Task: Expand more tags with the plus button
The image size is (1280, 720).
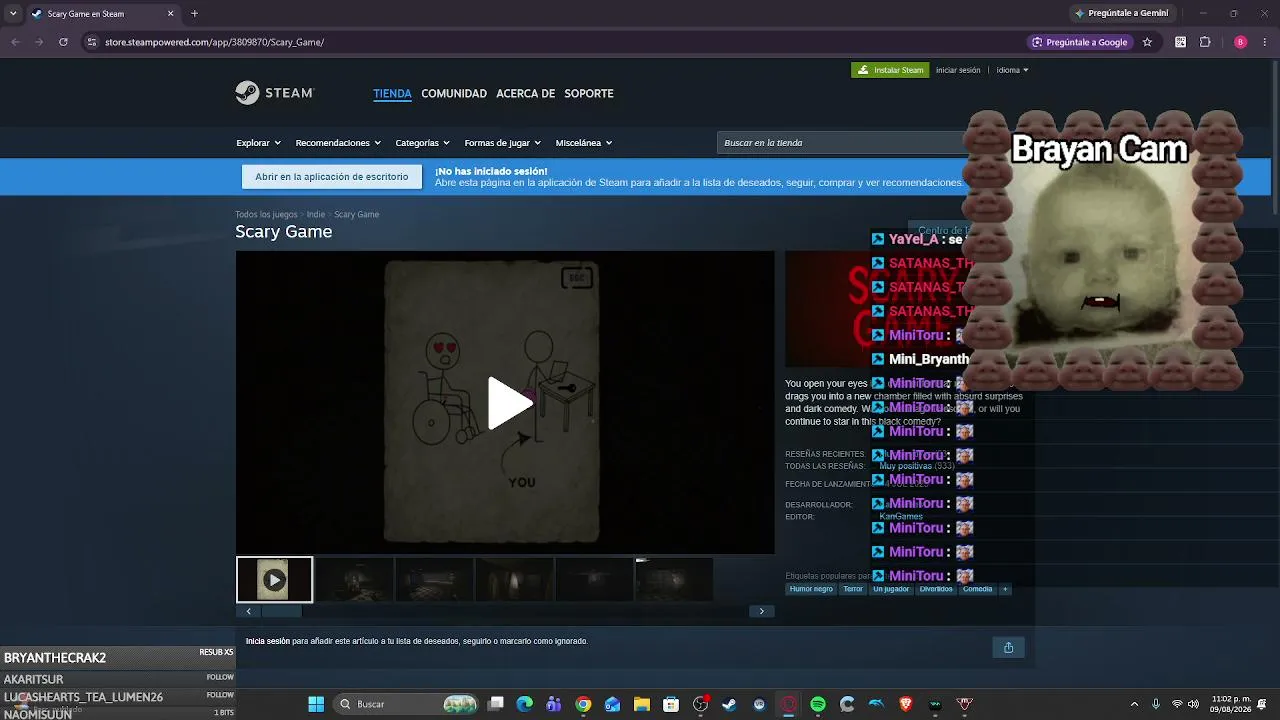Action: [1005, 589]
